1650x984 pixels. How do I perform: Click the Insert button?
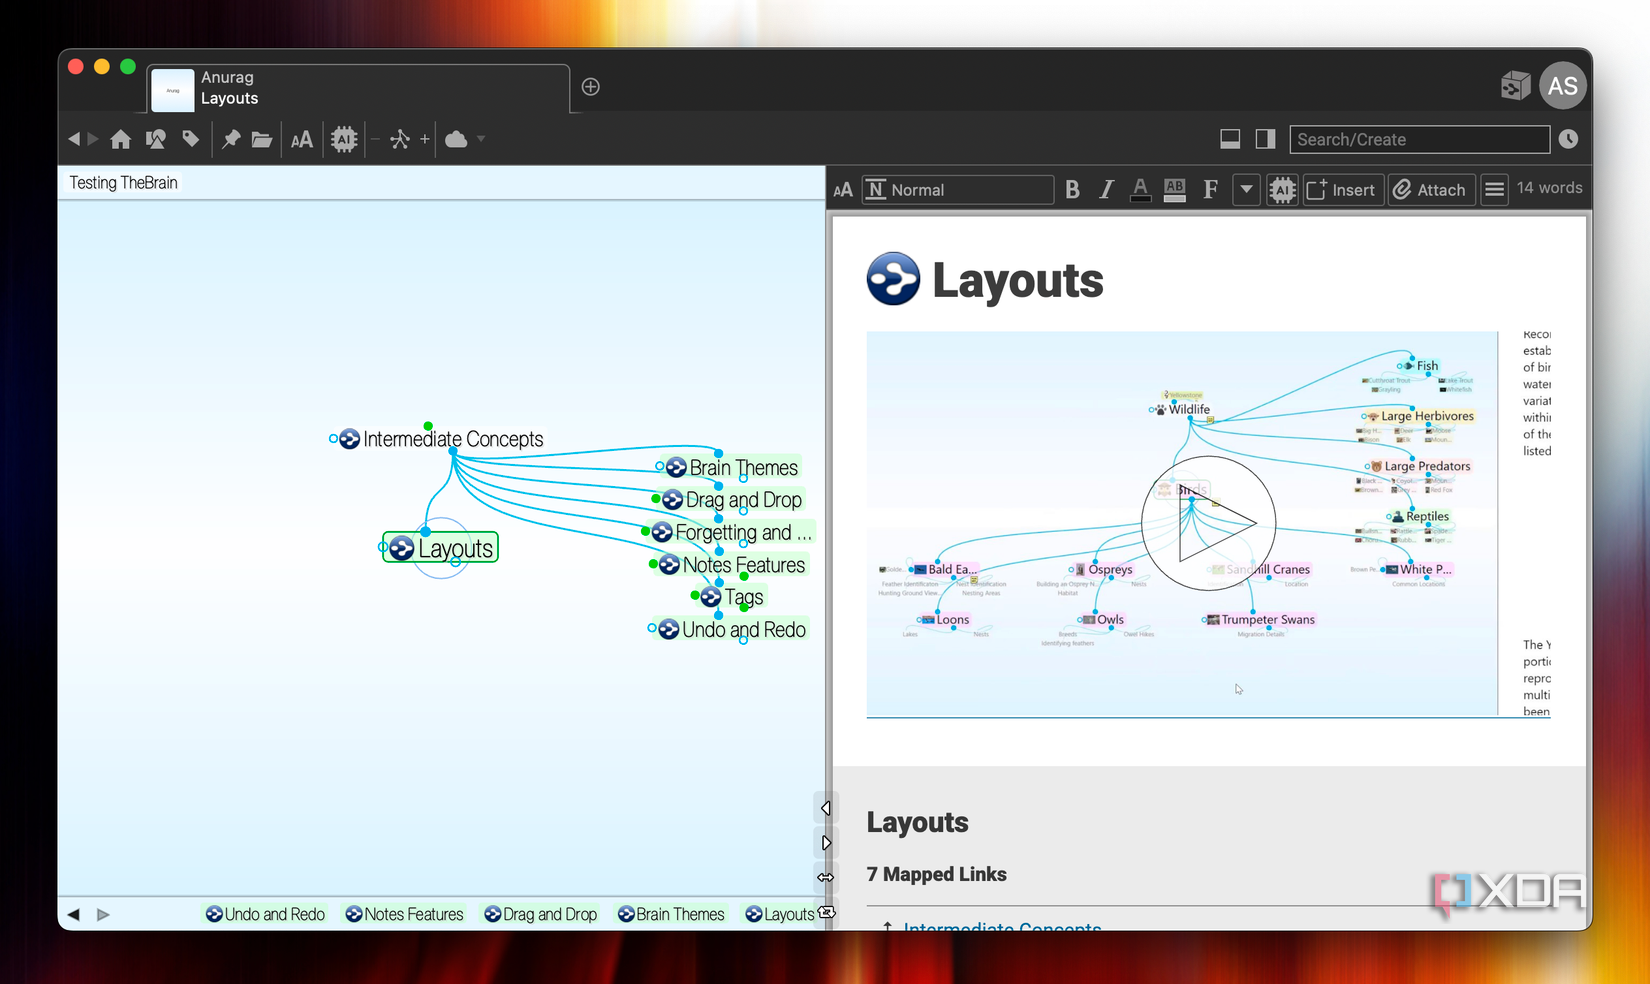coord(1342,190)
